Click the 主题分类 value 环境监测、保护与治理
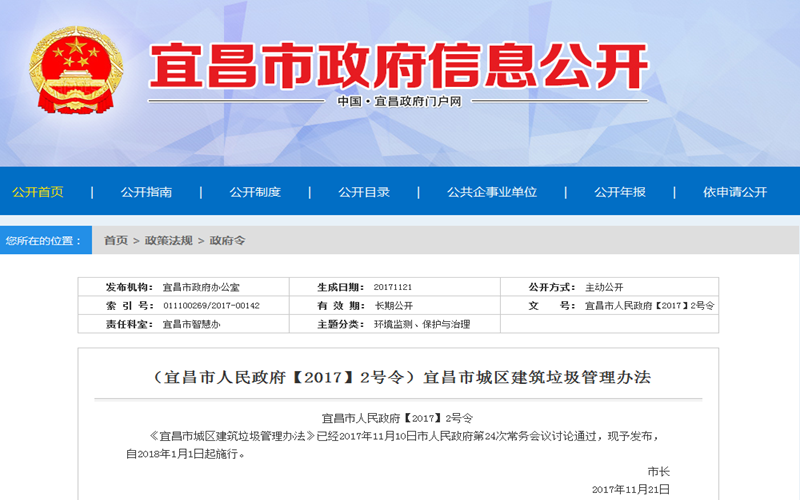The image size is (800, 500). (x=421, y=324)
